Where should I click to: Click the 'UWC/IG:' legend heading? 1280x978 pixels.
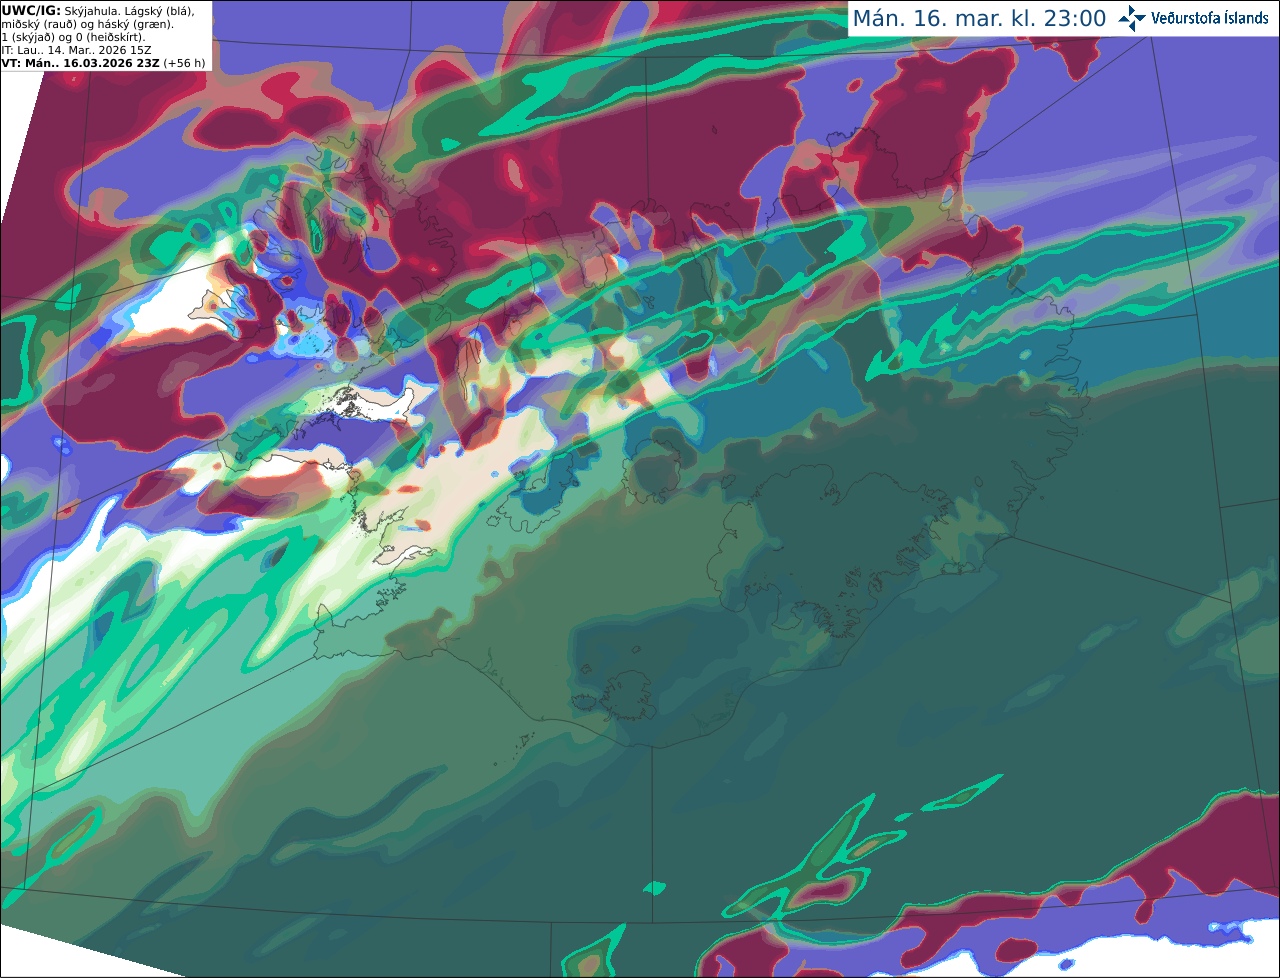pos(31,10)
